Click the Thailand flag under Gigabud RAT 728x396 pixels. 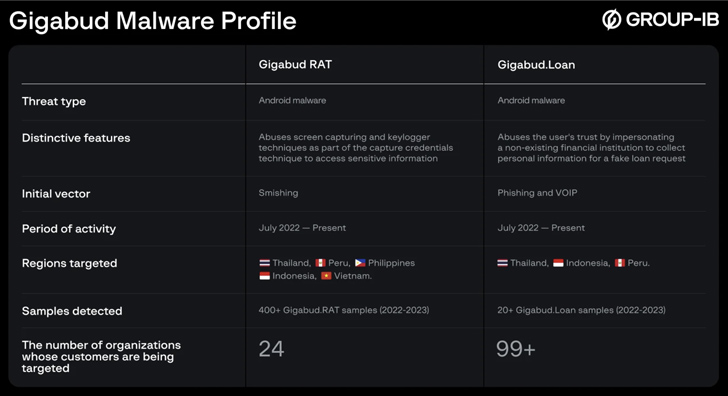click(x=265, y=263)
